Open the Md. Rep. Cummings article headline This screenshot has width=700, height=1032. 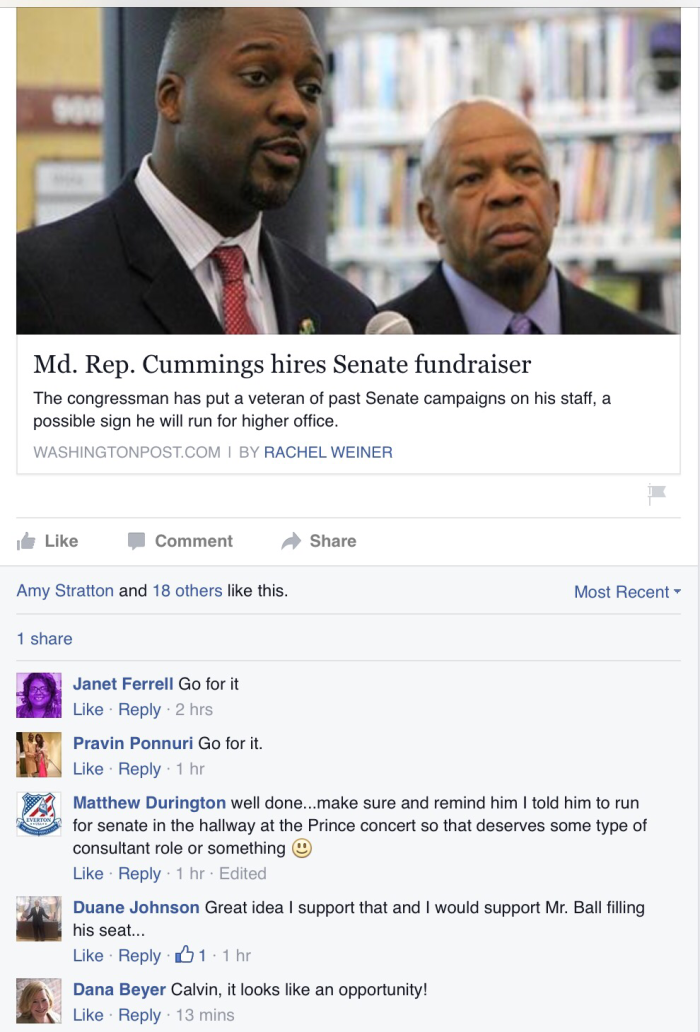tap(282, 364)
